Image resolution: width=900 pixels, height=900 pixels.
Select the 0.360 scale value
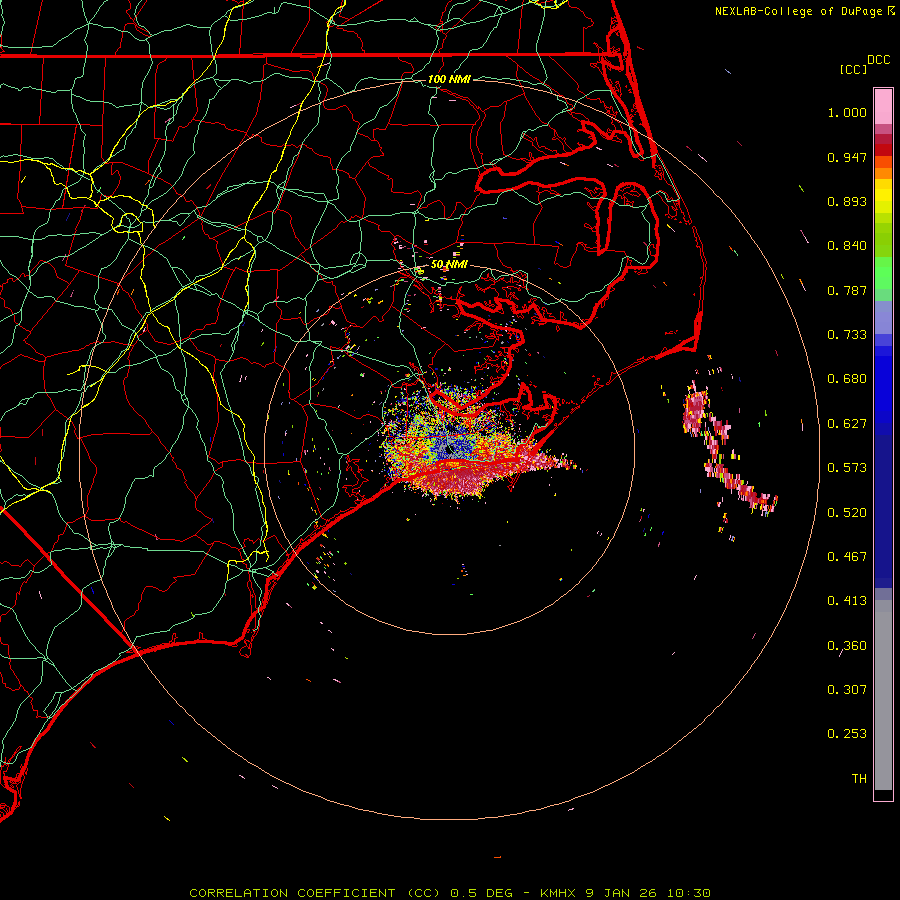(847, 646)
